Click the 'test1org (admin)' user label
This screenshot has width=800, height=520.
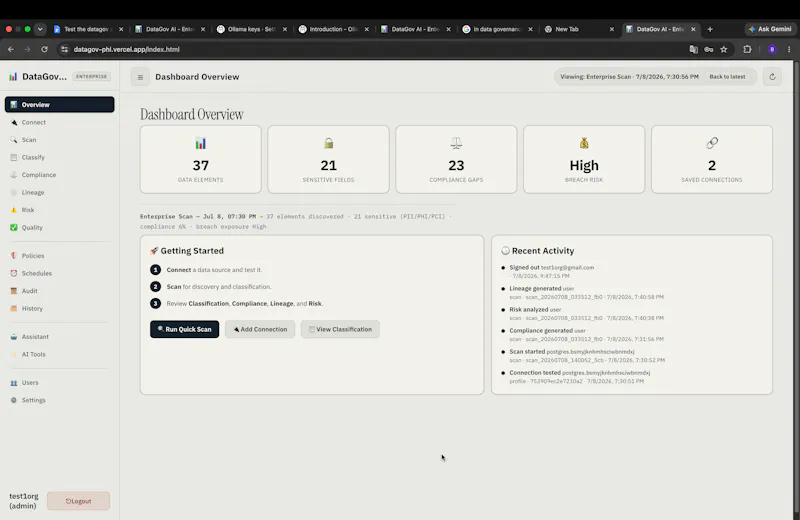coord(24,501)
